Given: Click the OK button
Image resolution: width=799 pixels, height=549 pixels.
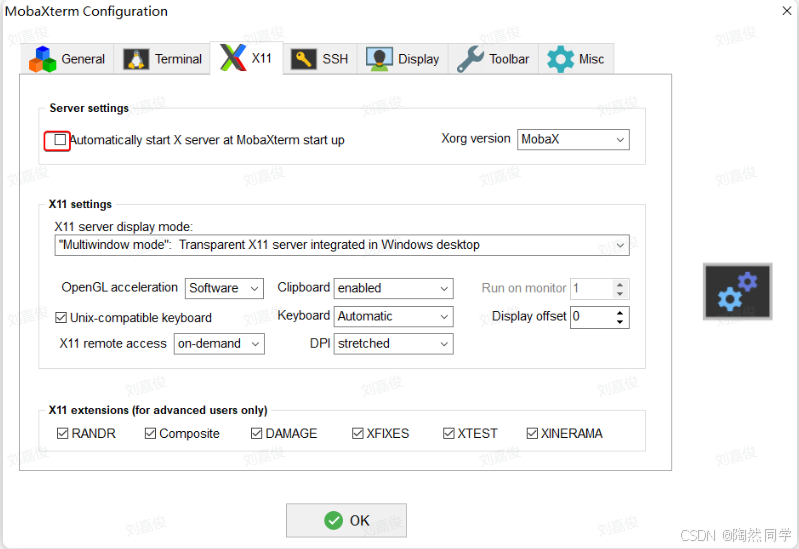Looking at the screenshot, I should click(x=347, y=520).
